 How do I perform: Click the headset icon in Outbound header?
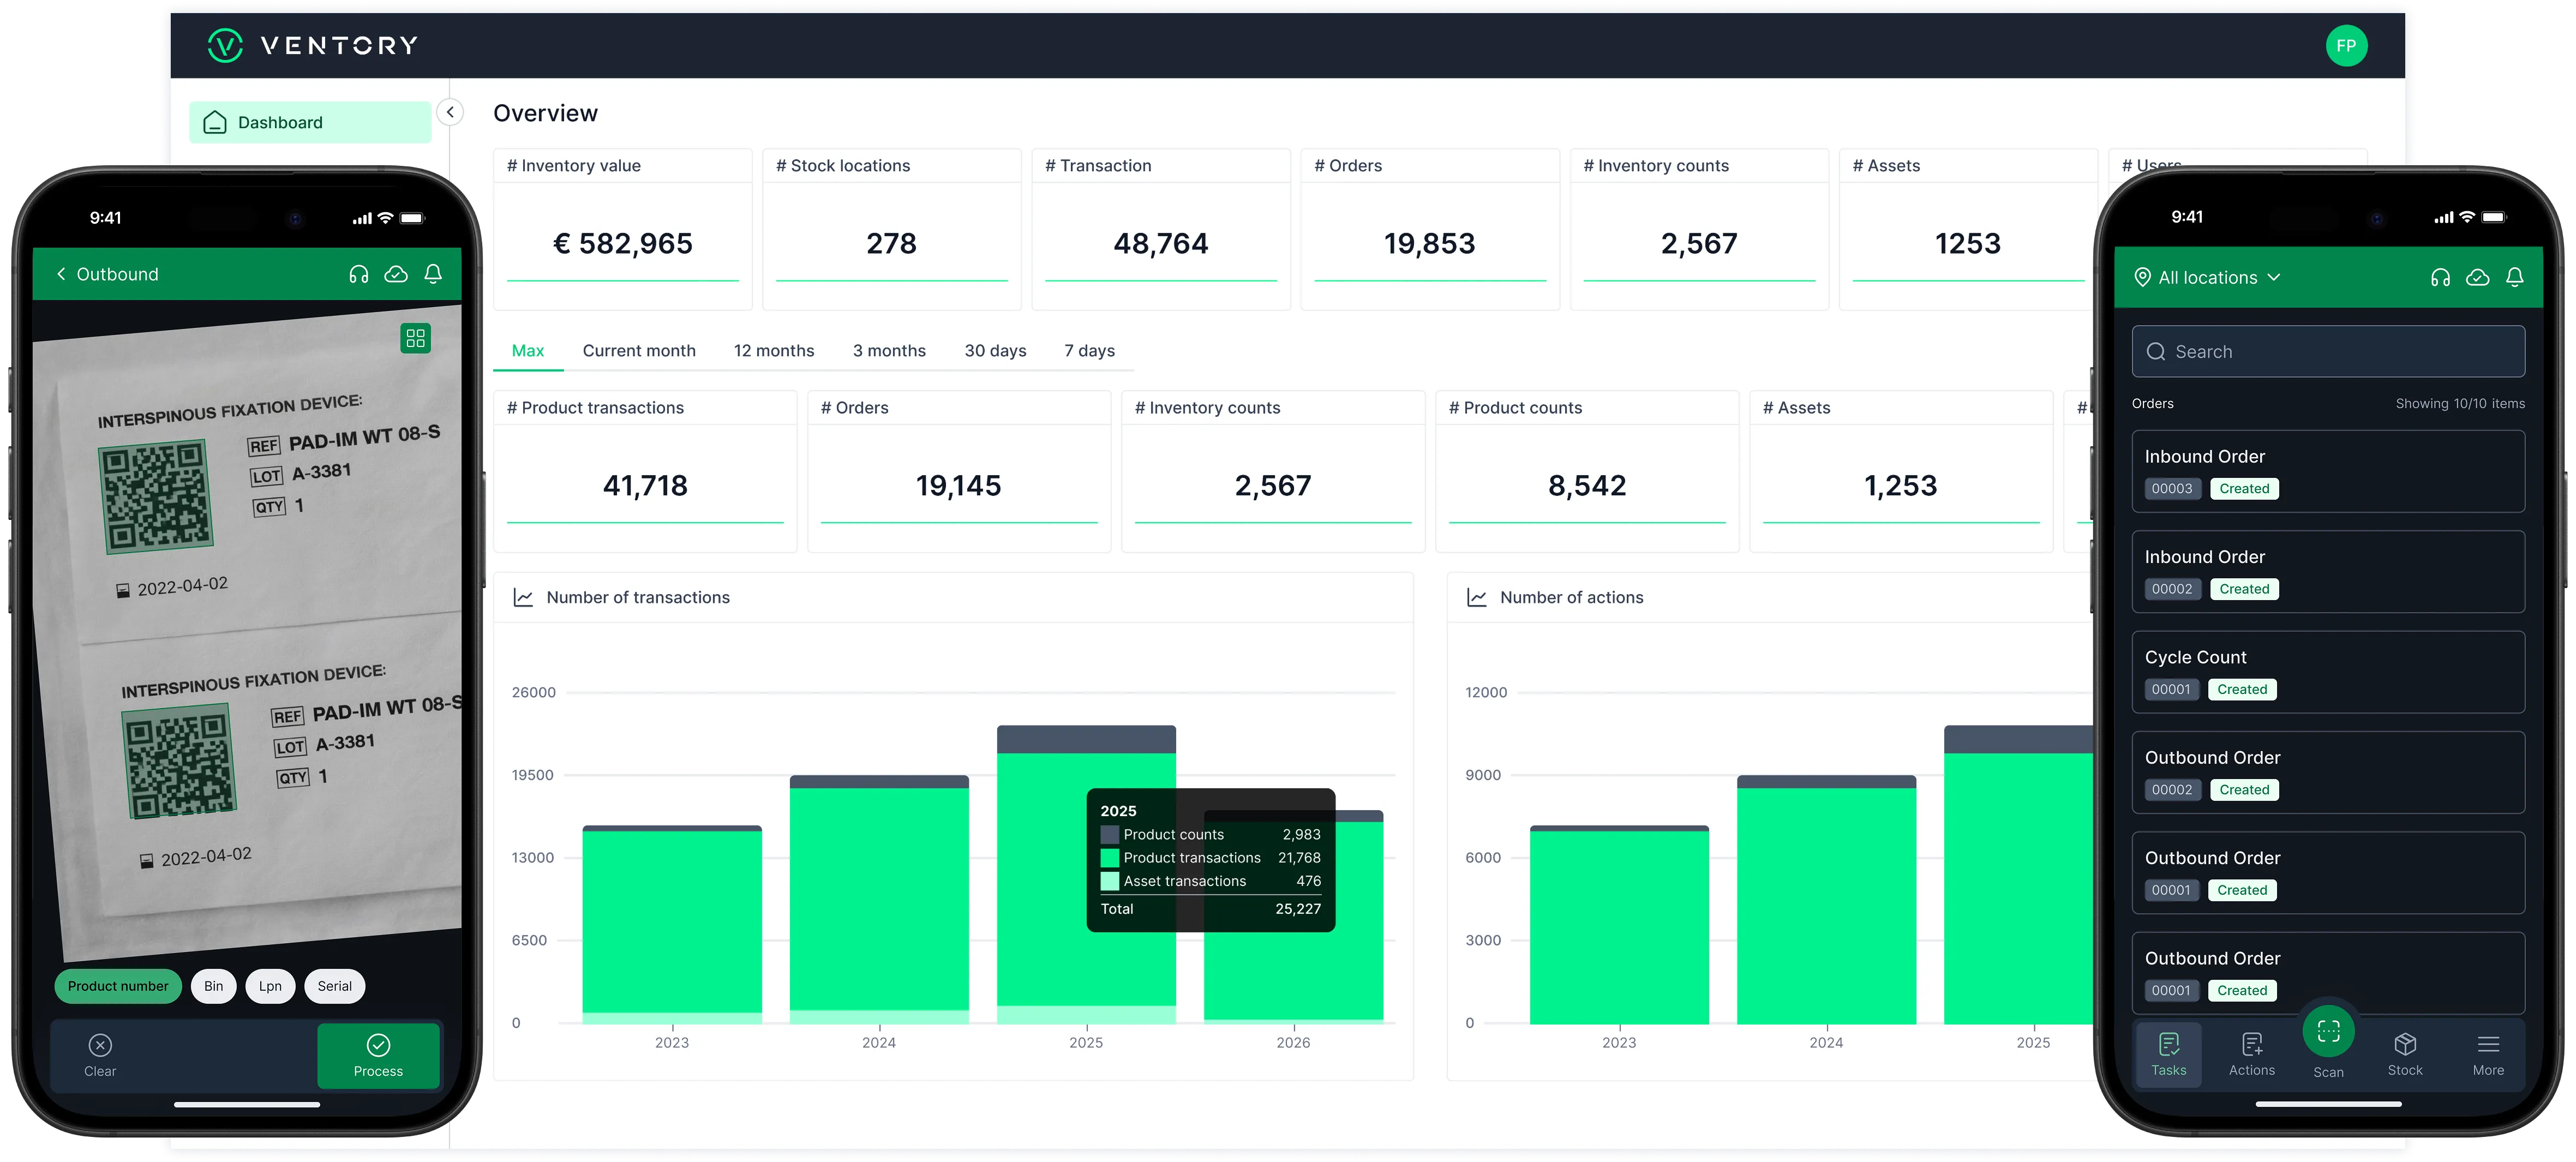359,274
